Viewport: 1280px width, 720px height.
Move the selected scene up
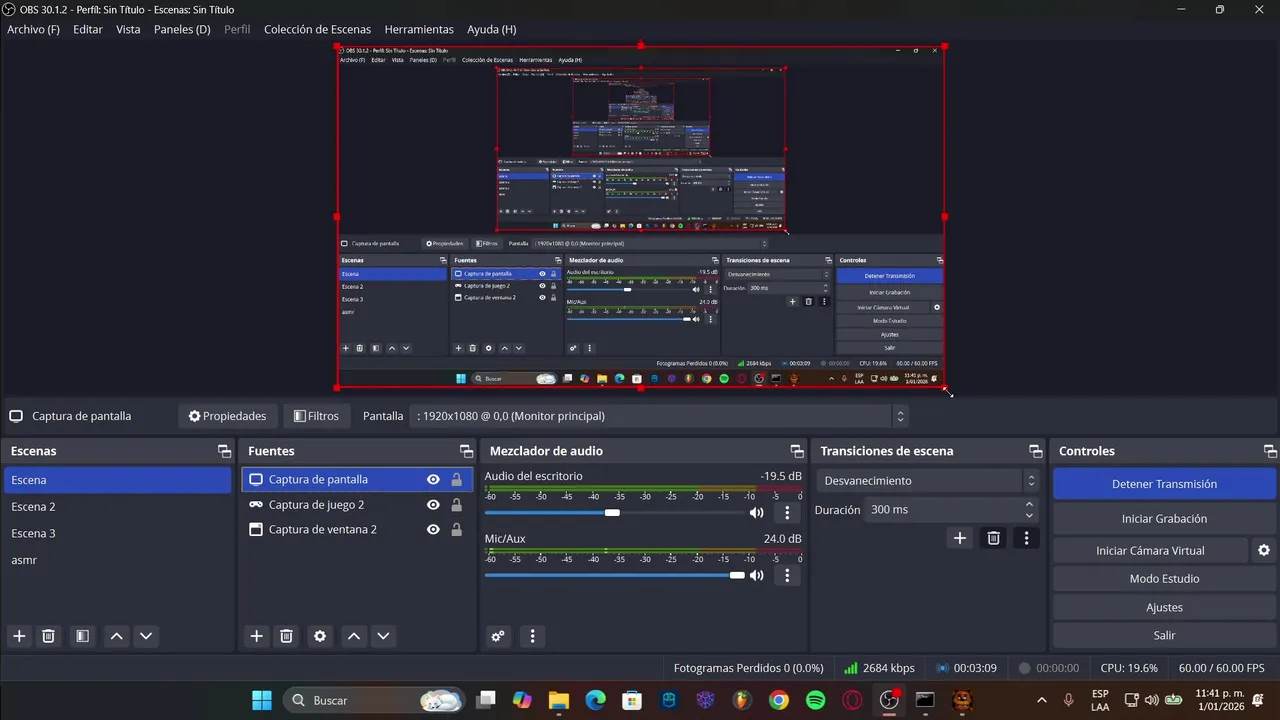coord(117,636)
